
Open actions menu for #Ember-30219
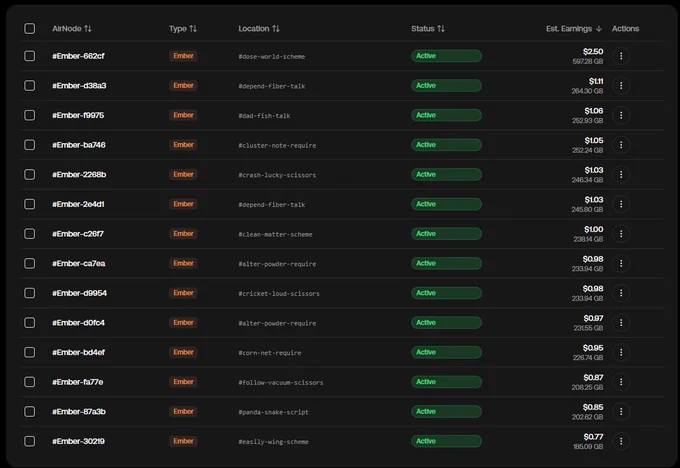(x=621, y=441)
